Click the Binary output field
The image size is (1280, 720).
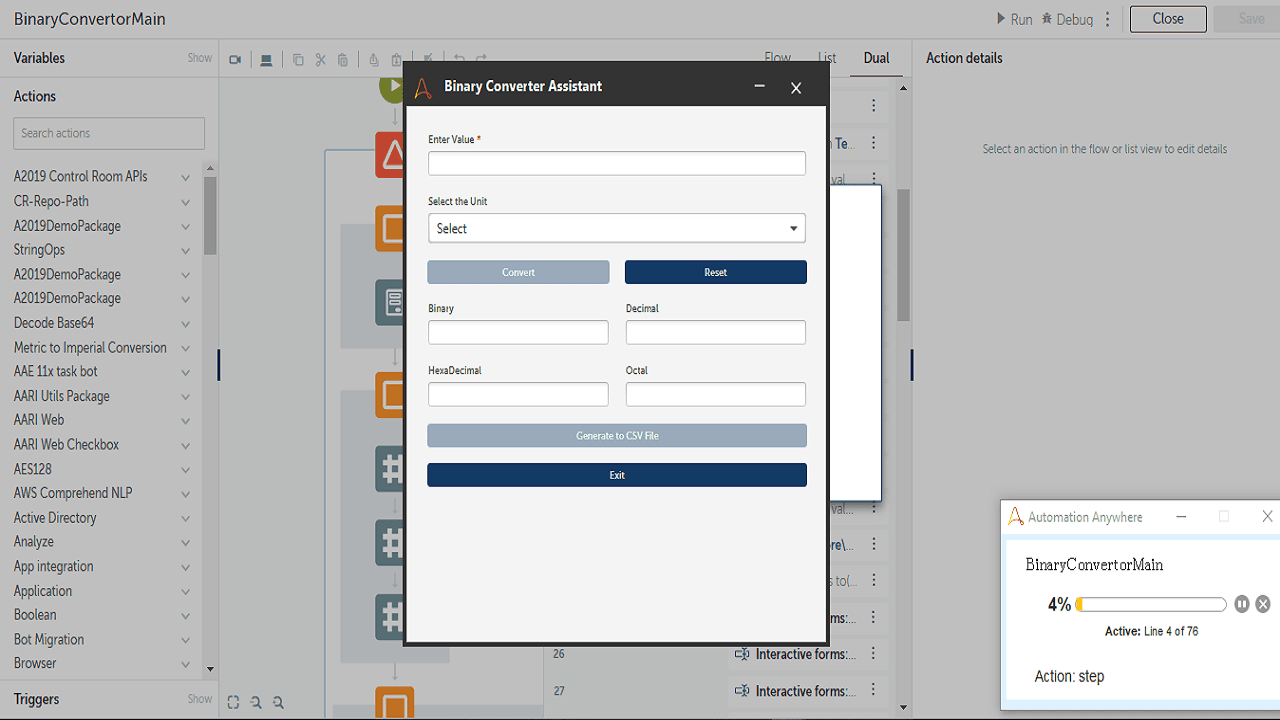[x=518, y=332]
